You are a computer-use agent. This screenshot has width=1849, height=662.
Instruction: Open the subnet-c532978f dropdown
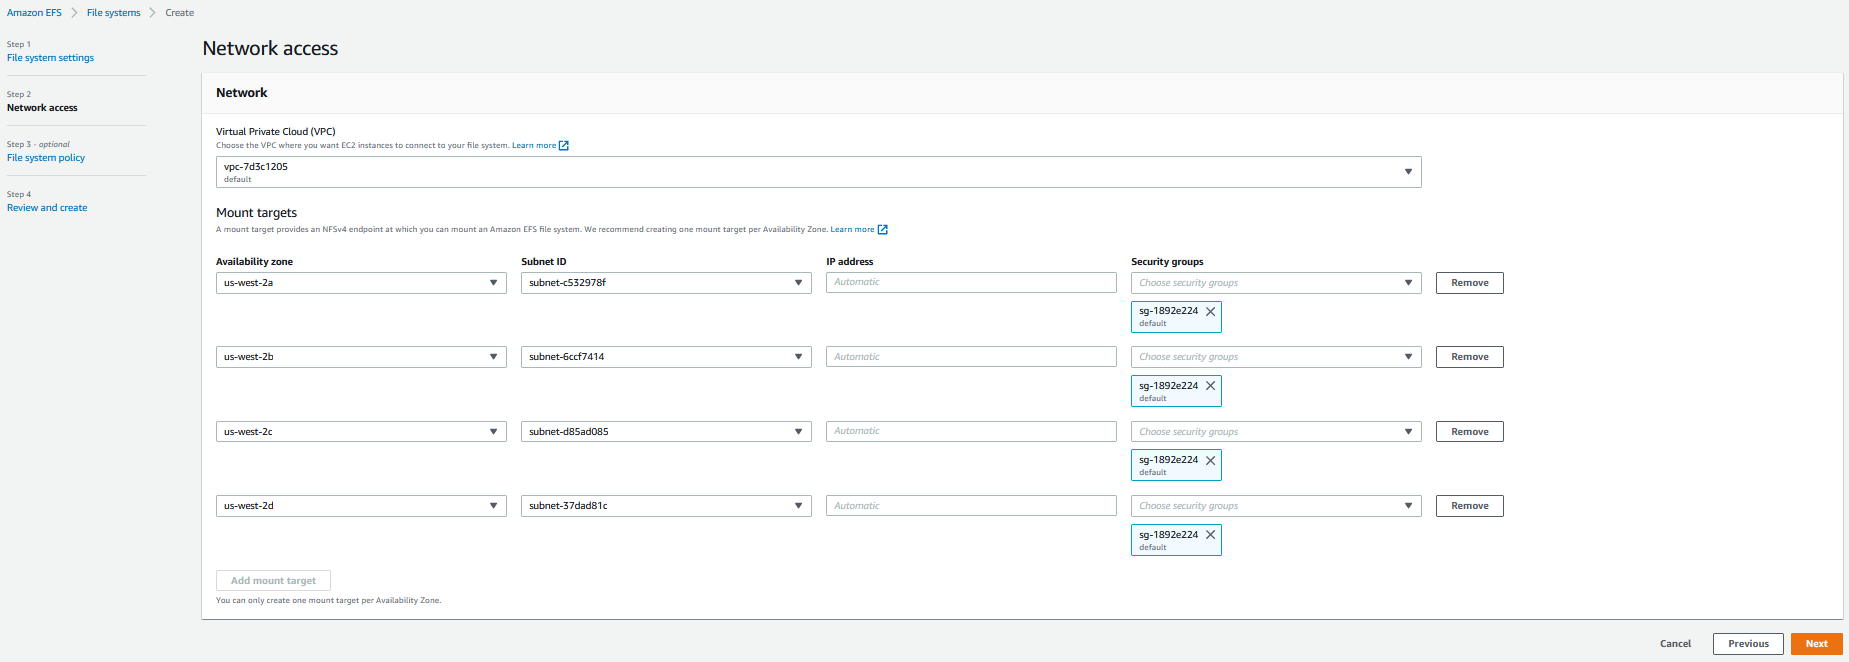pyautogui.click(x=666, y=283)
